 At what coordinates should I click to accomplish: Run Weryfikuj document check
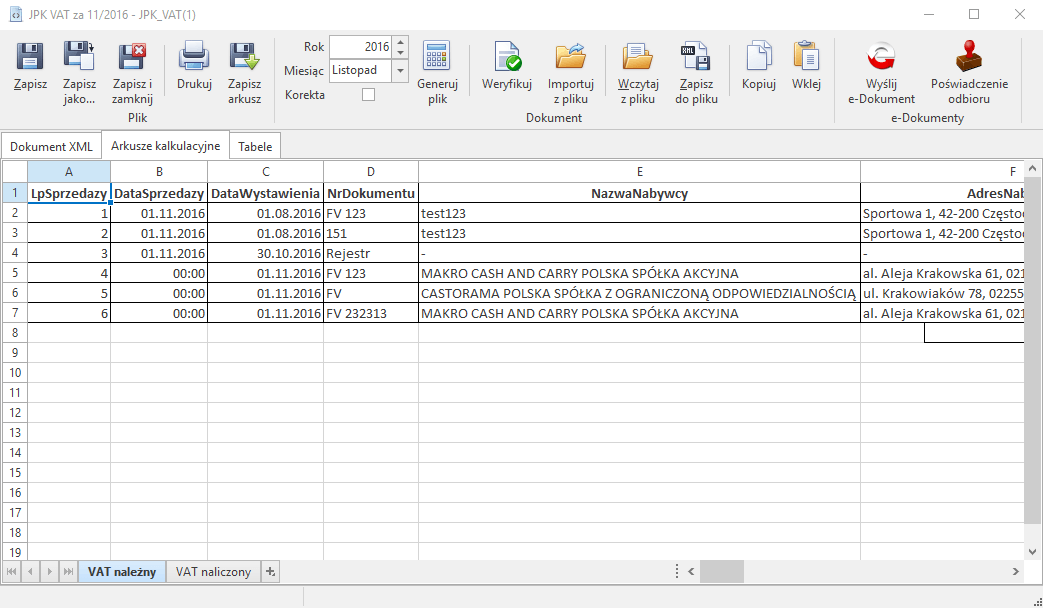(x=507, y=58)
